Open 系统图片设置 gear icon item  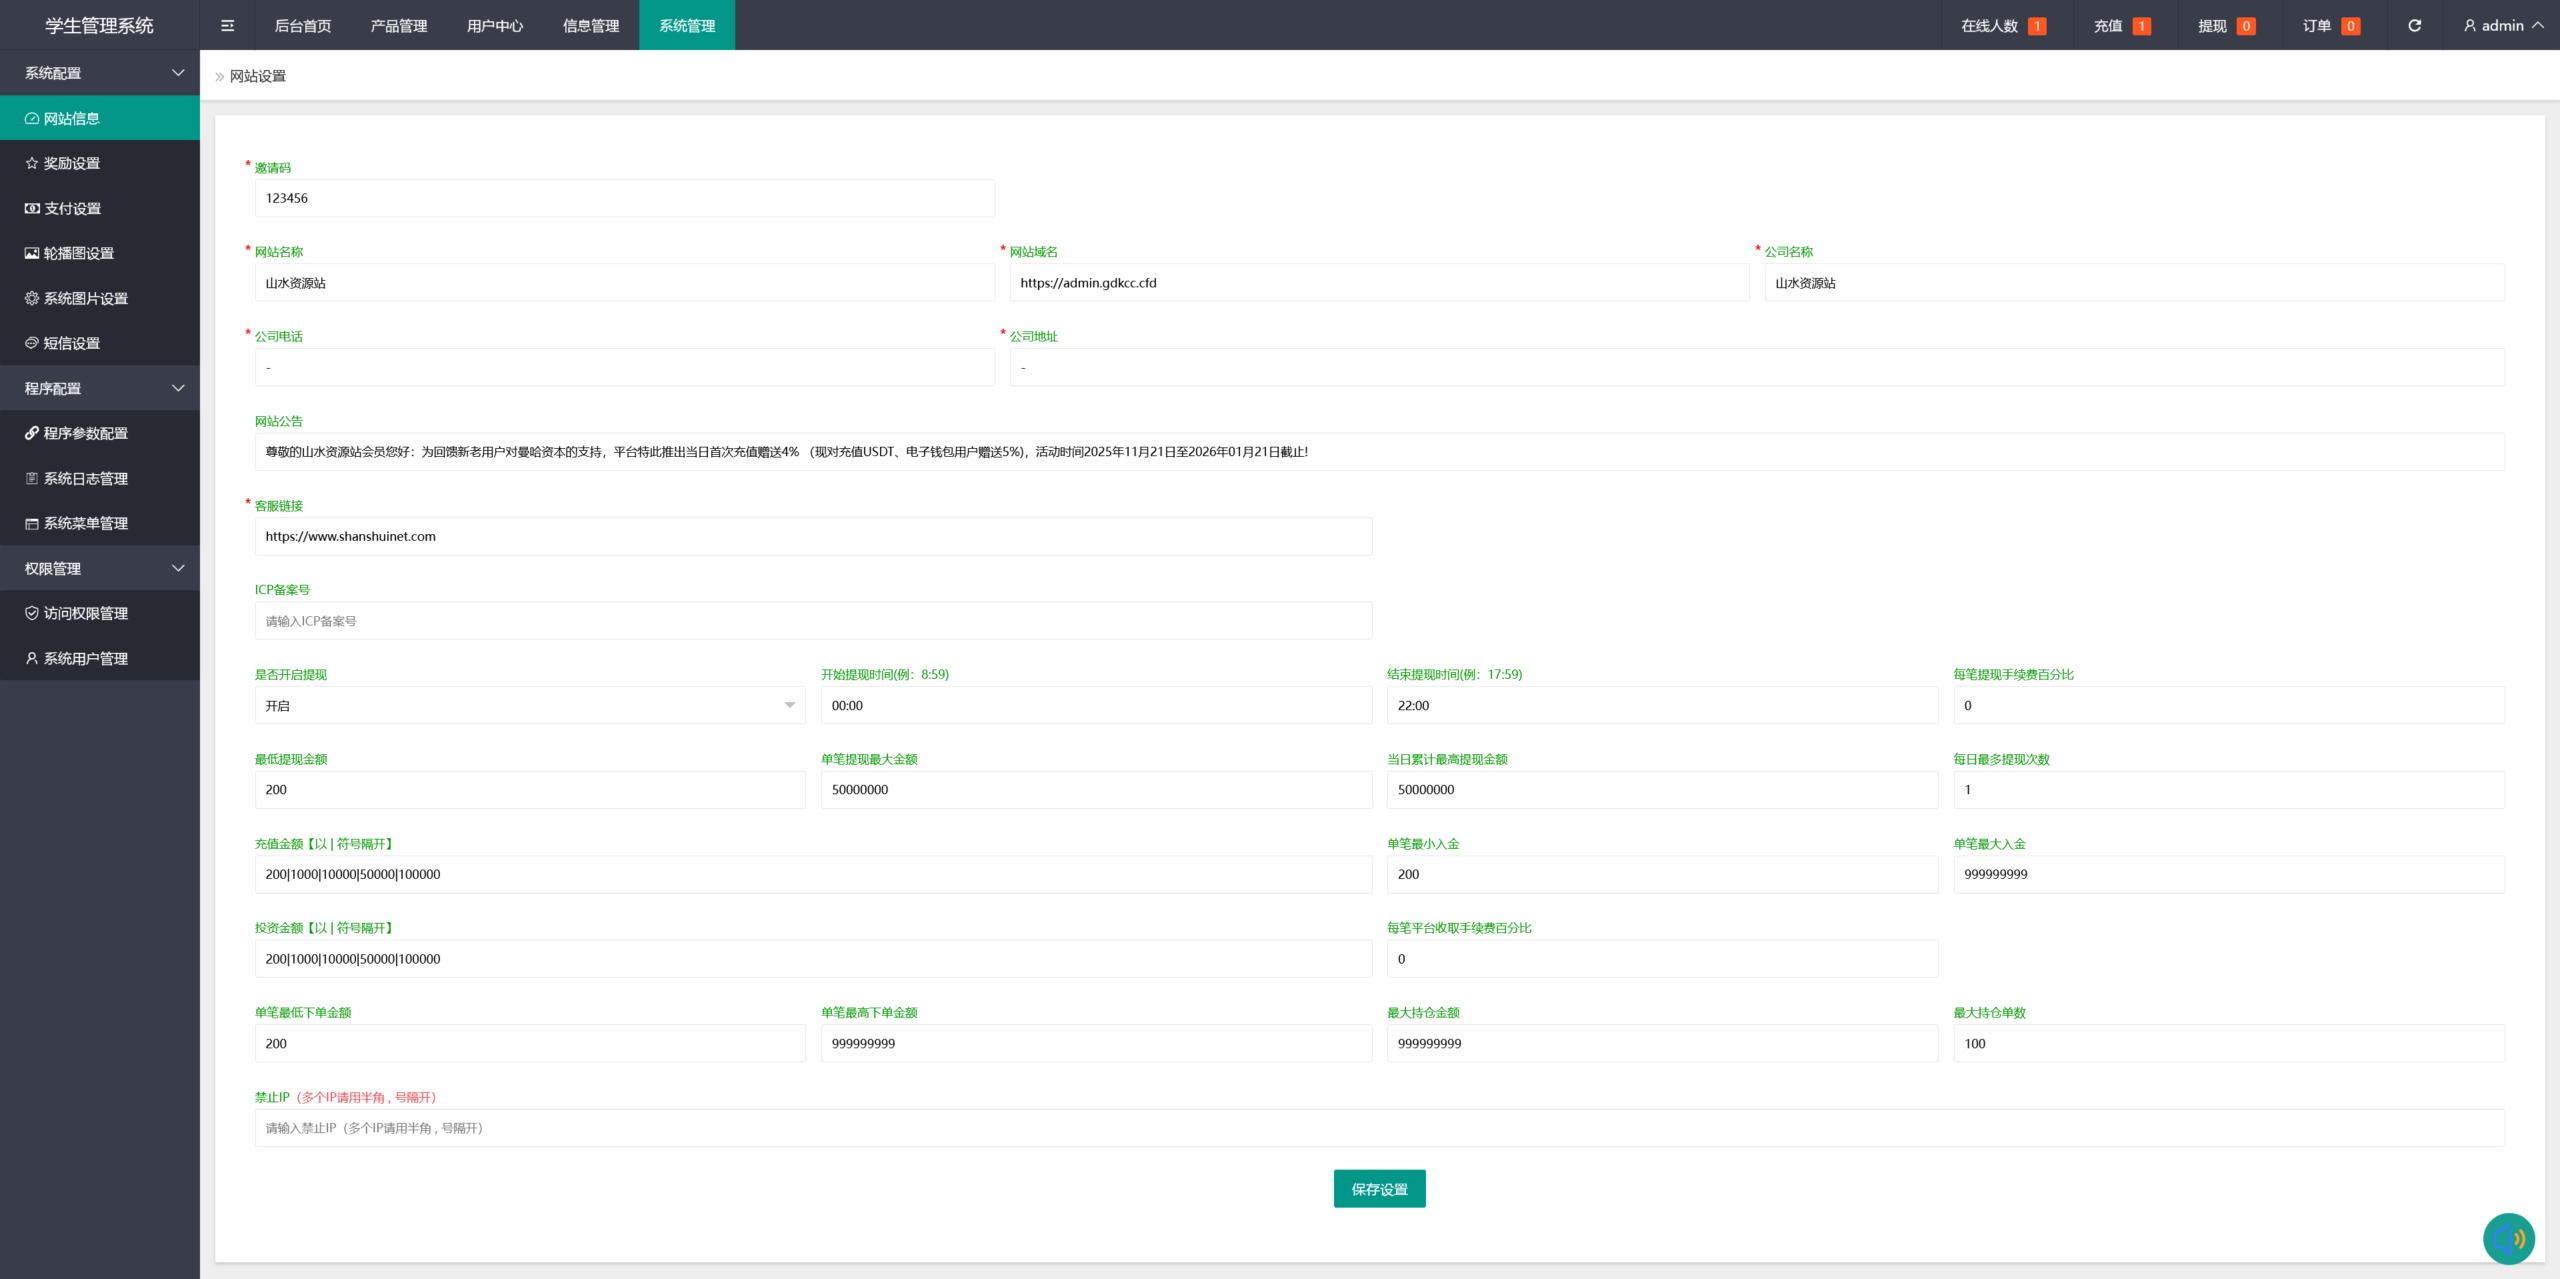click(85, 298)
